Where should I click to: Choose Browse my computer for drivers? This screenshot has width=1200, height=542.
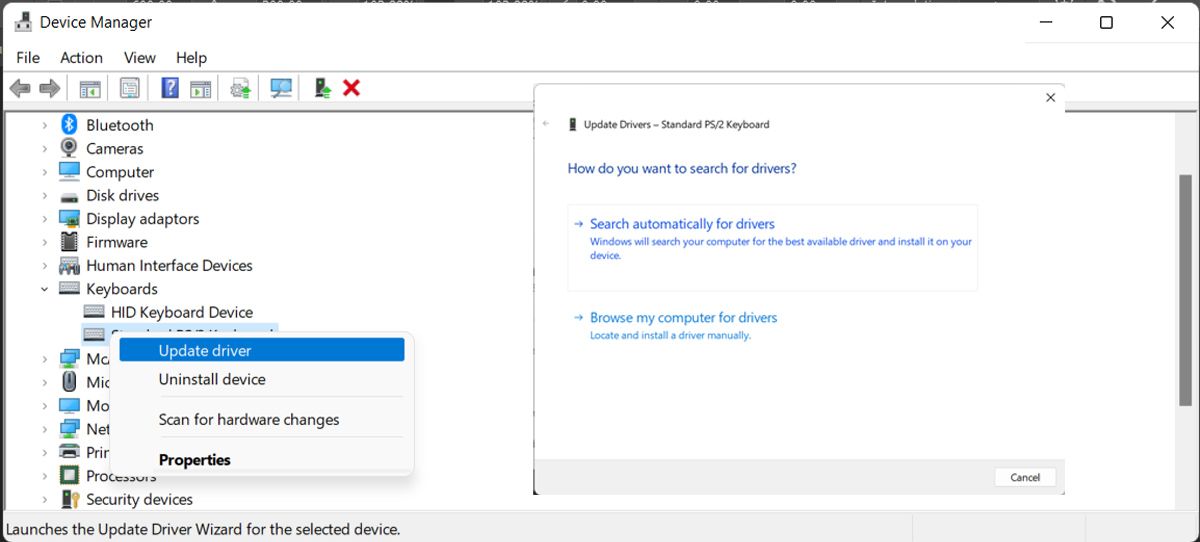683,318
